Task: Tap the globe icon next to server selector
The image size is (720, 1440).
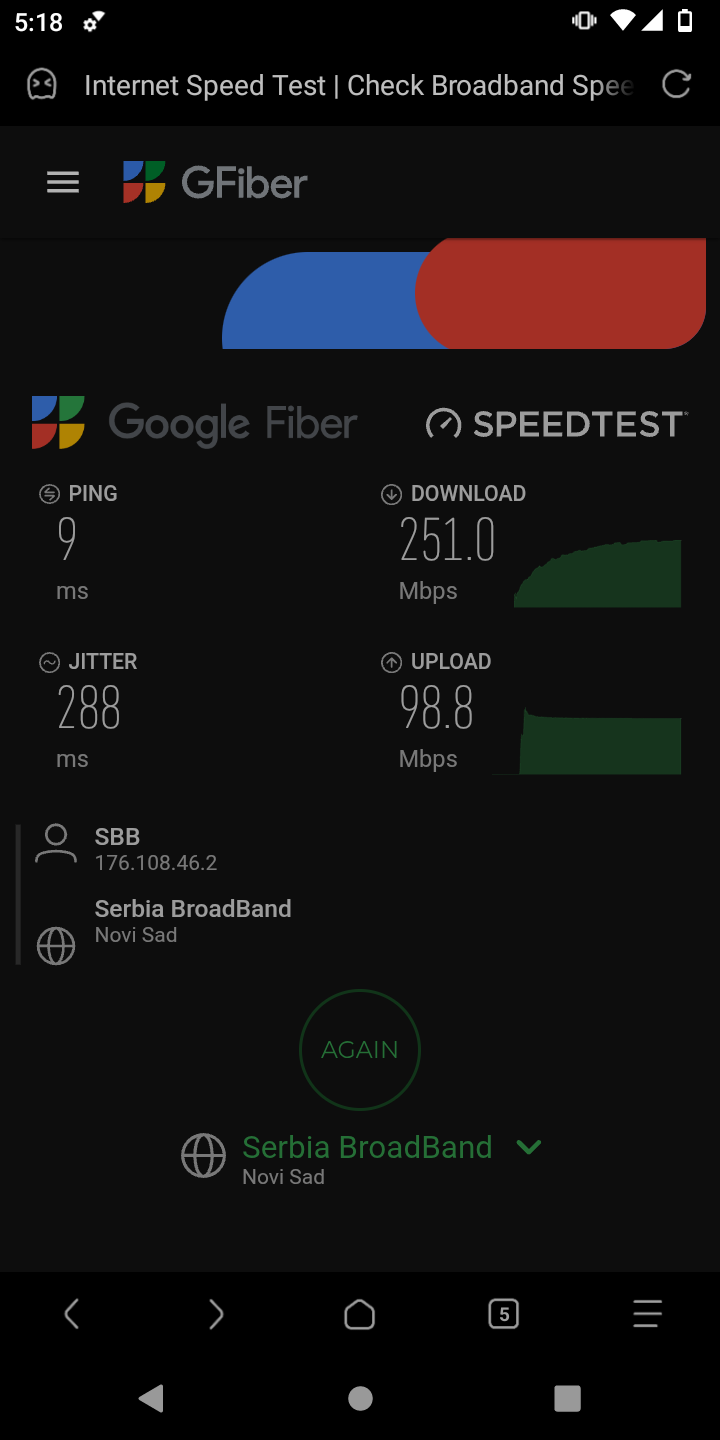Action: [x=203, y=1156]
